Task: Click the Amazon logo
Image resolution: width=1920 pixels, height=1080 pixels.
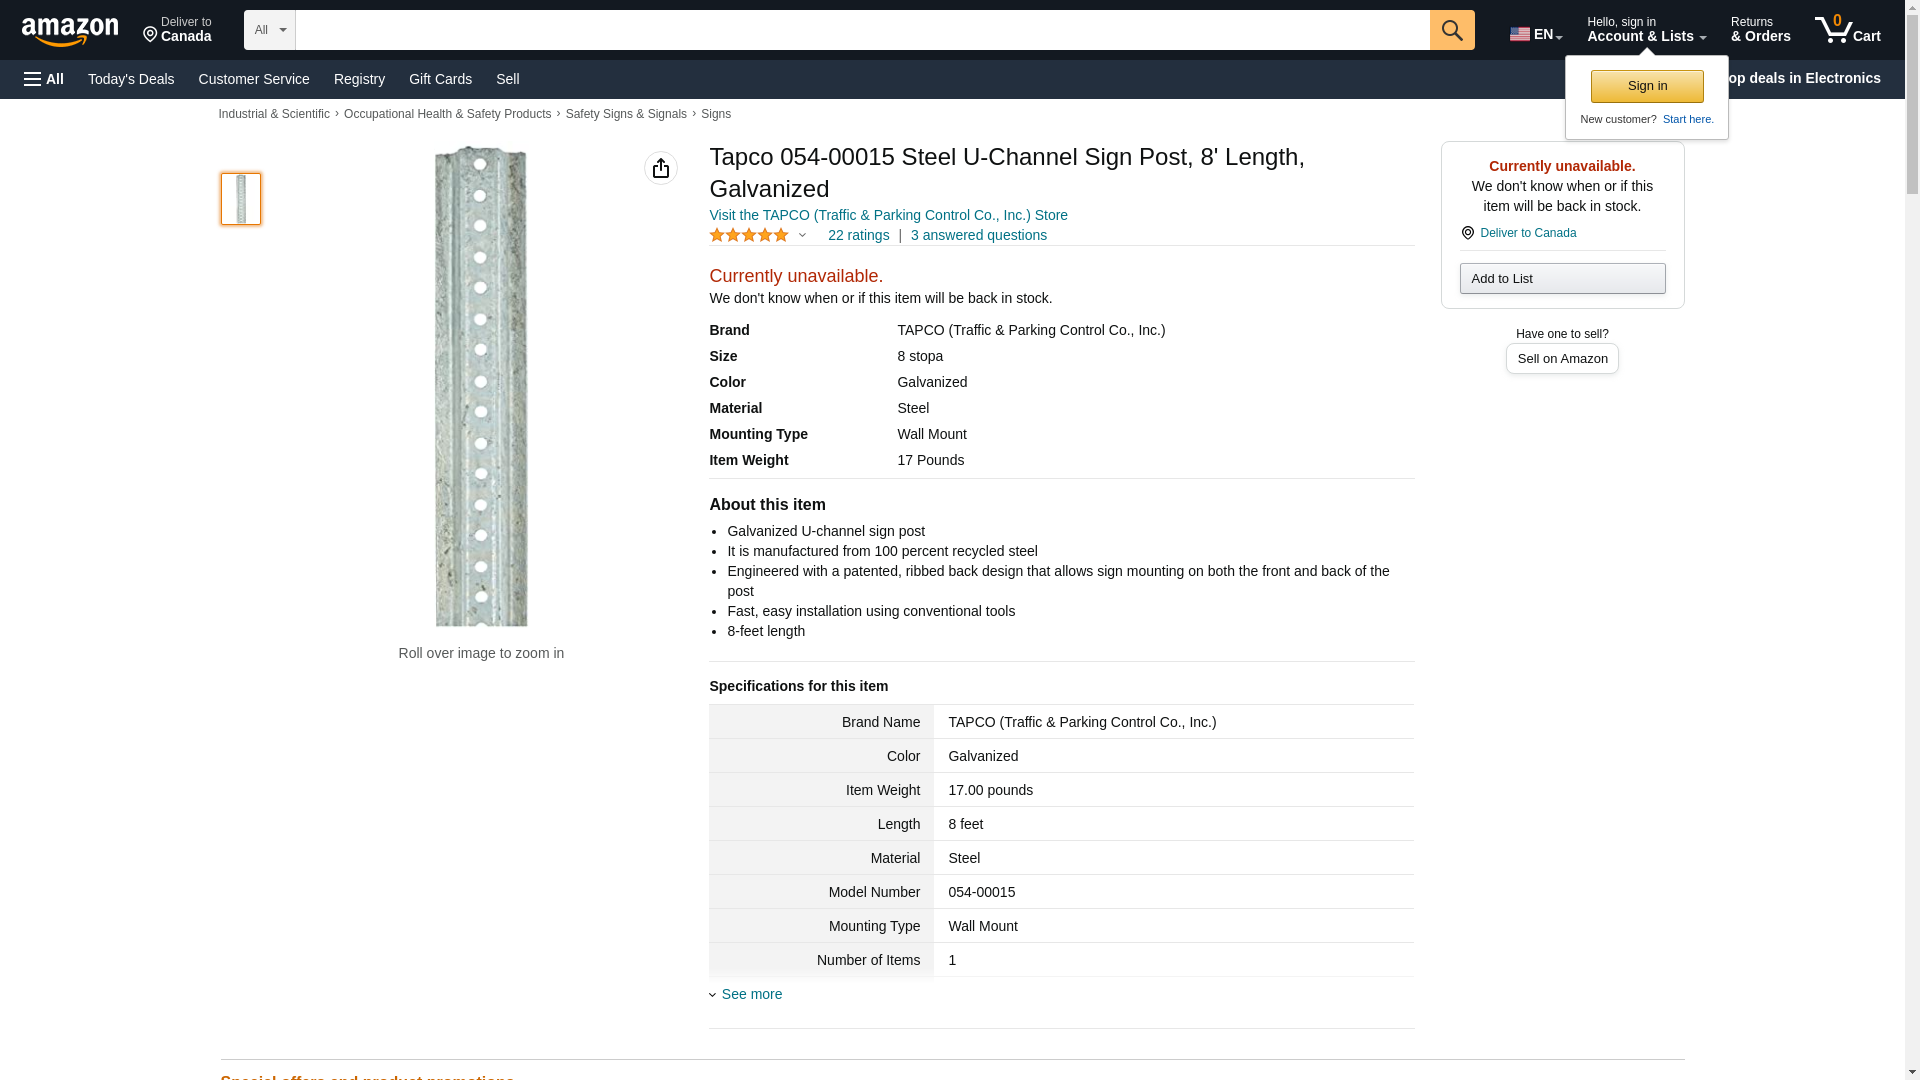Action: [x=70, y=31]
